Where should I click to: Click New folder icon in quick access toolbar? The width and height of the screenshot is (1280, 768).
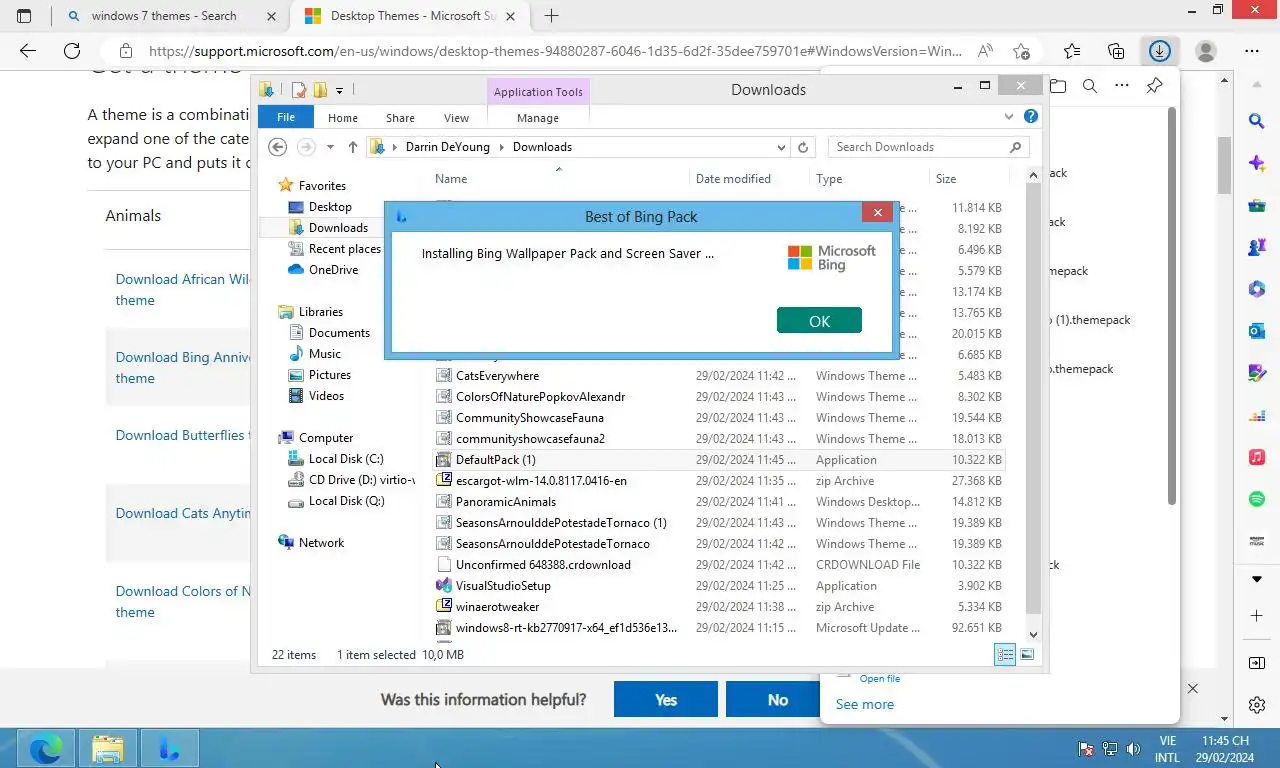320,90
